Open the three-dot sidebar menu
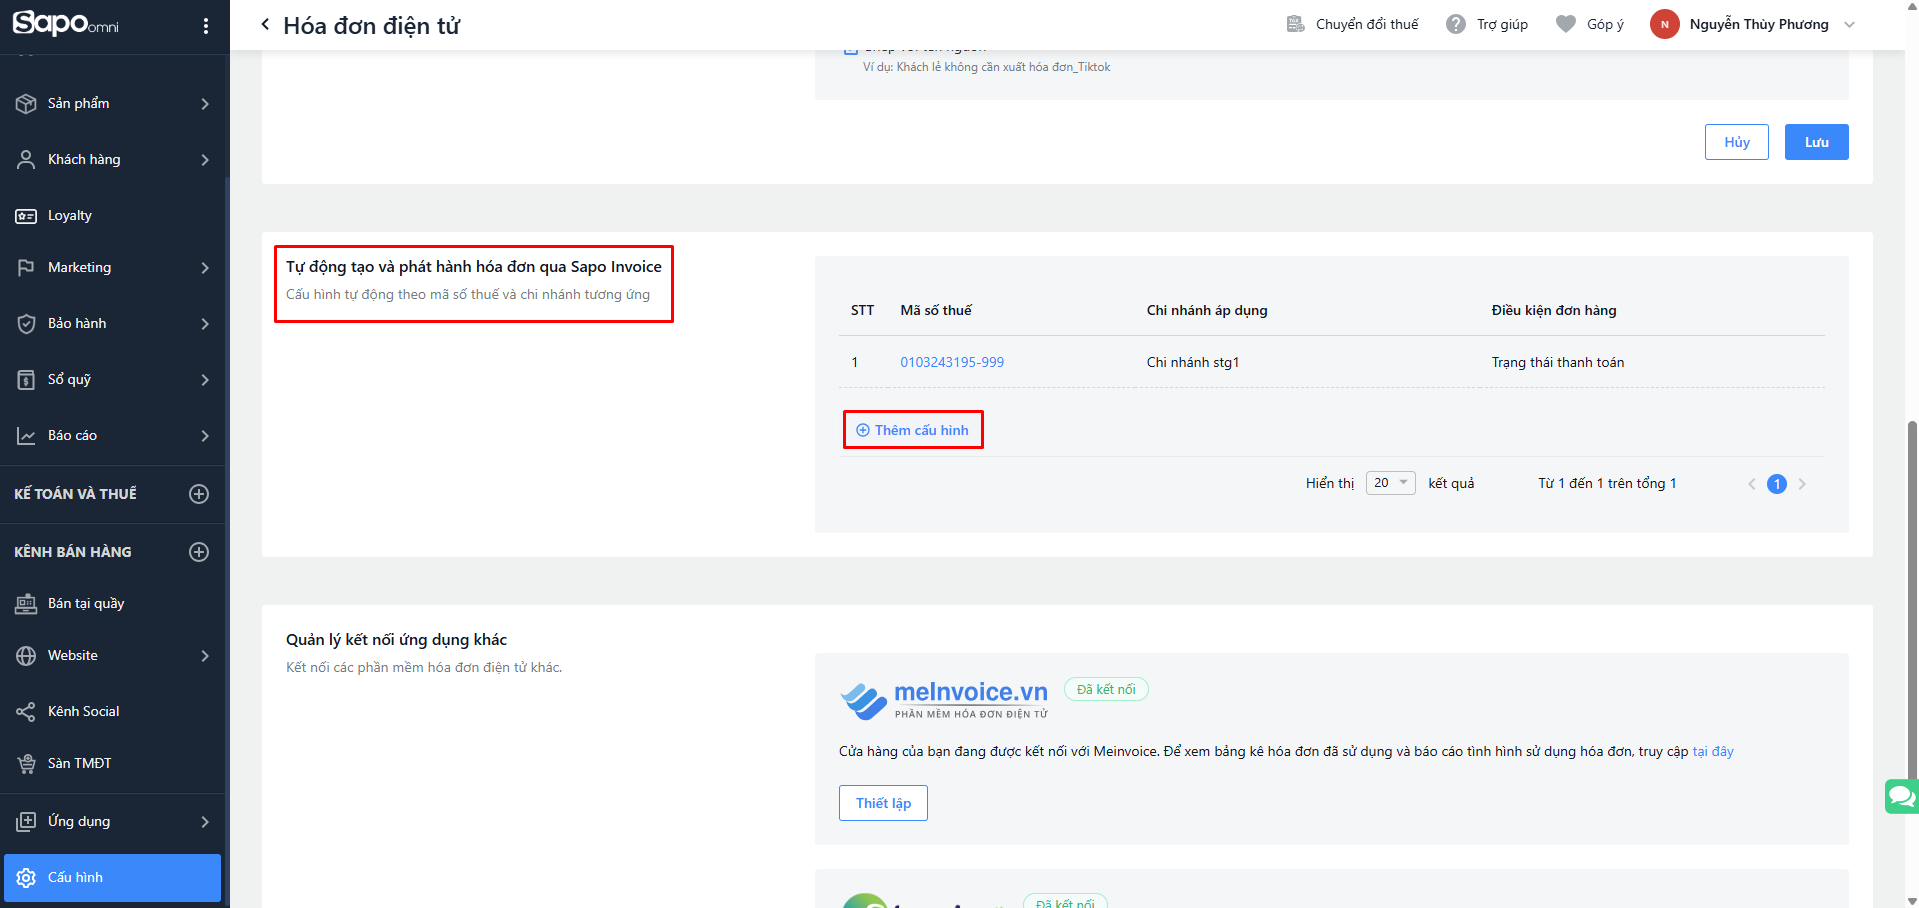Screen dimensions: 1919x908 [206, 26]
